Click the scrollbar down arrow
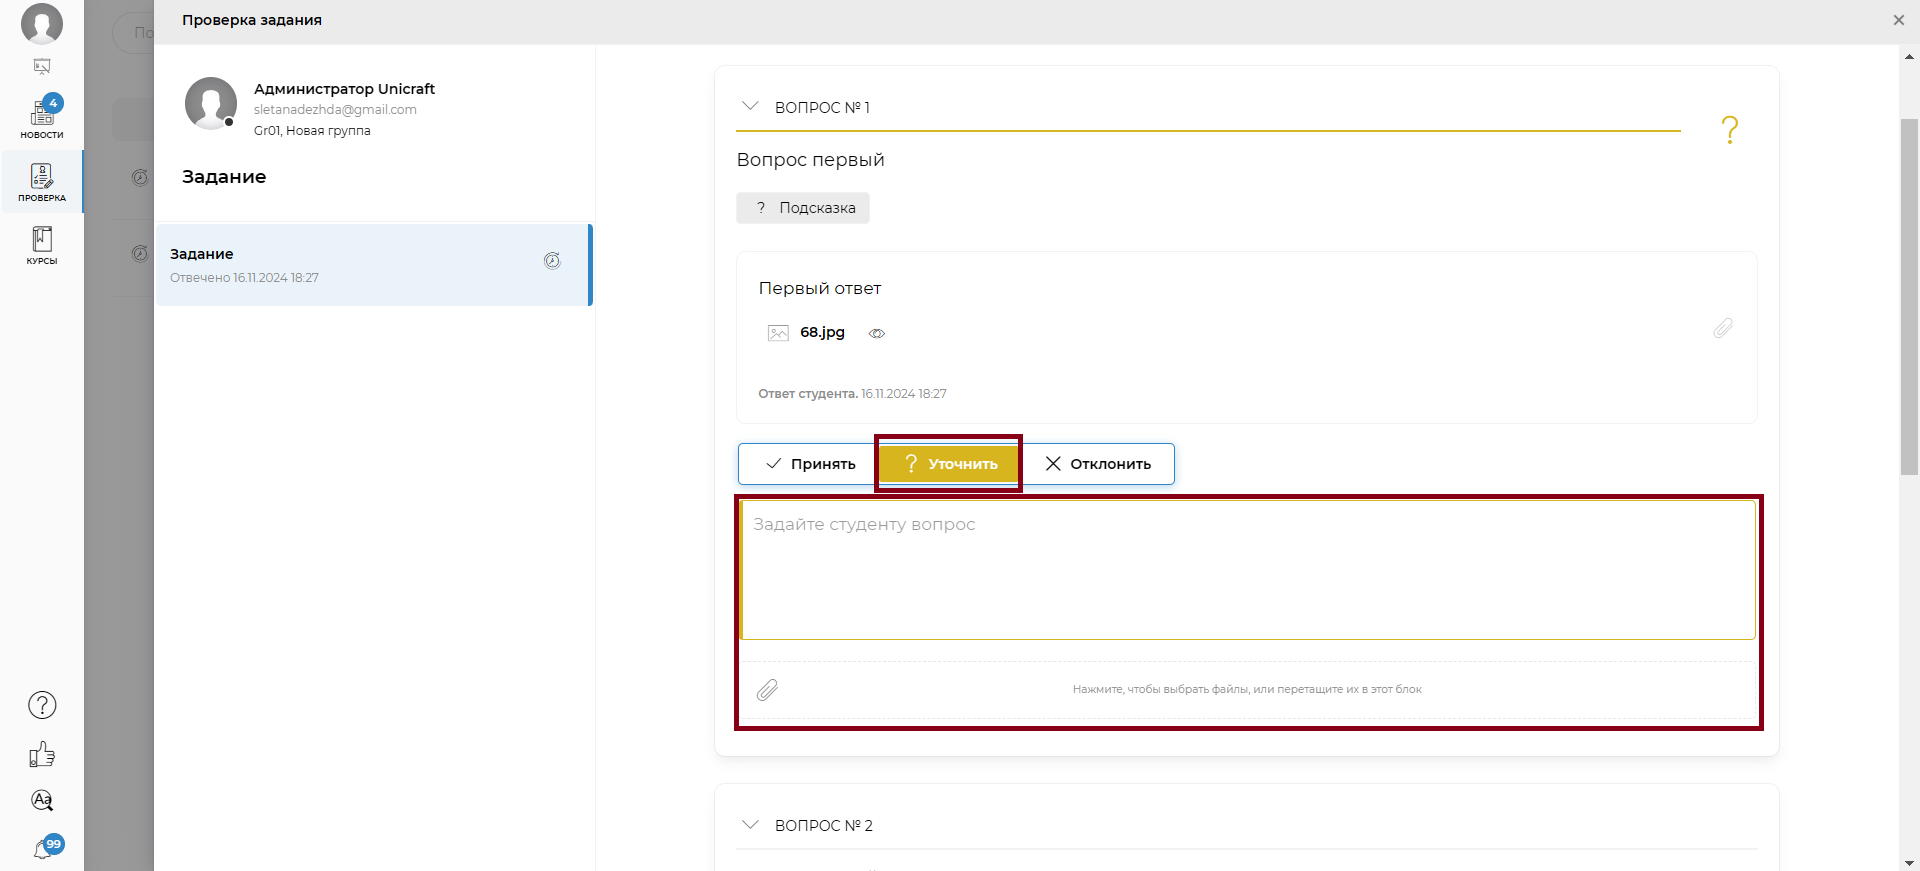The image size is (1920, 871). click(1909, 863)
